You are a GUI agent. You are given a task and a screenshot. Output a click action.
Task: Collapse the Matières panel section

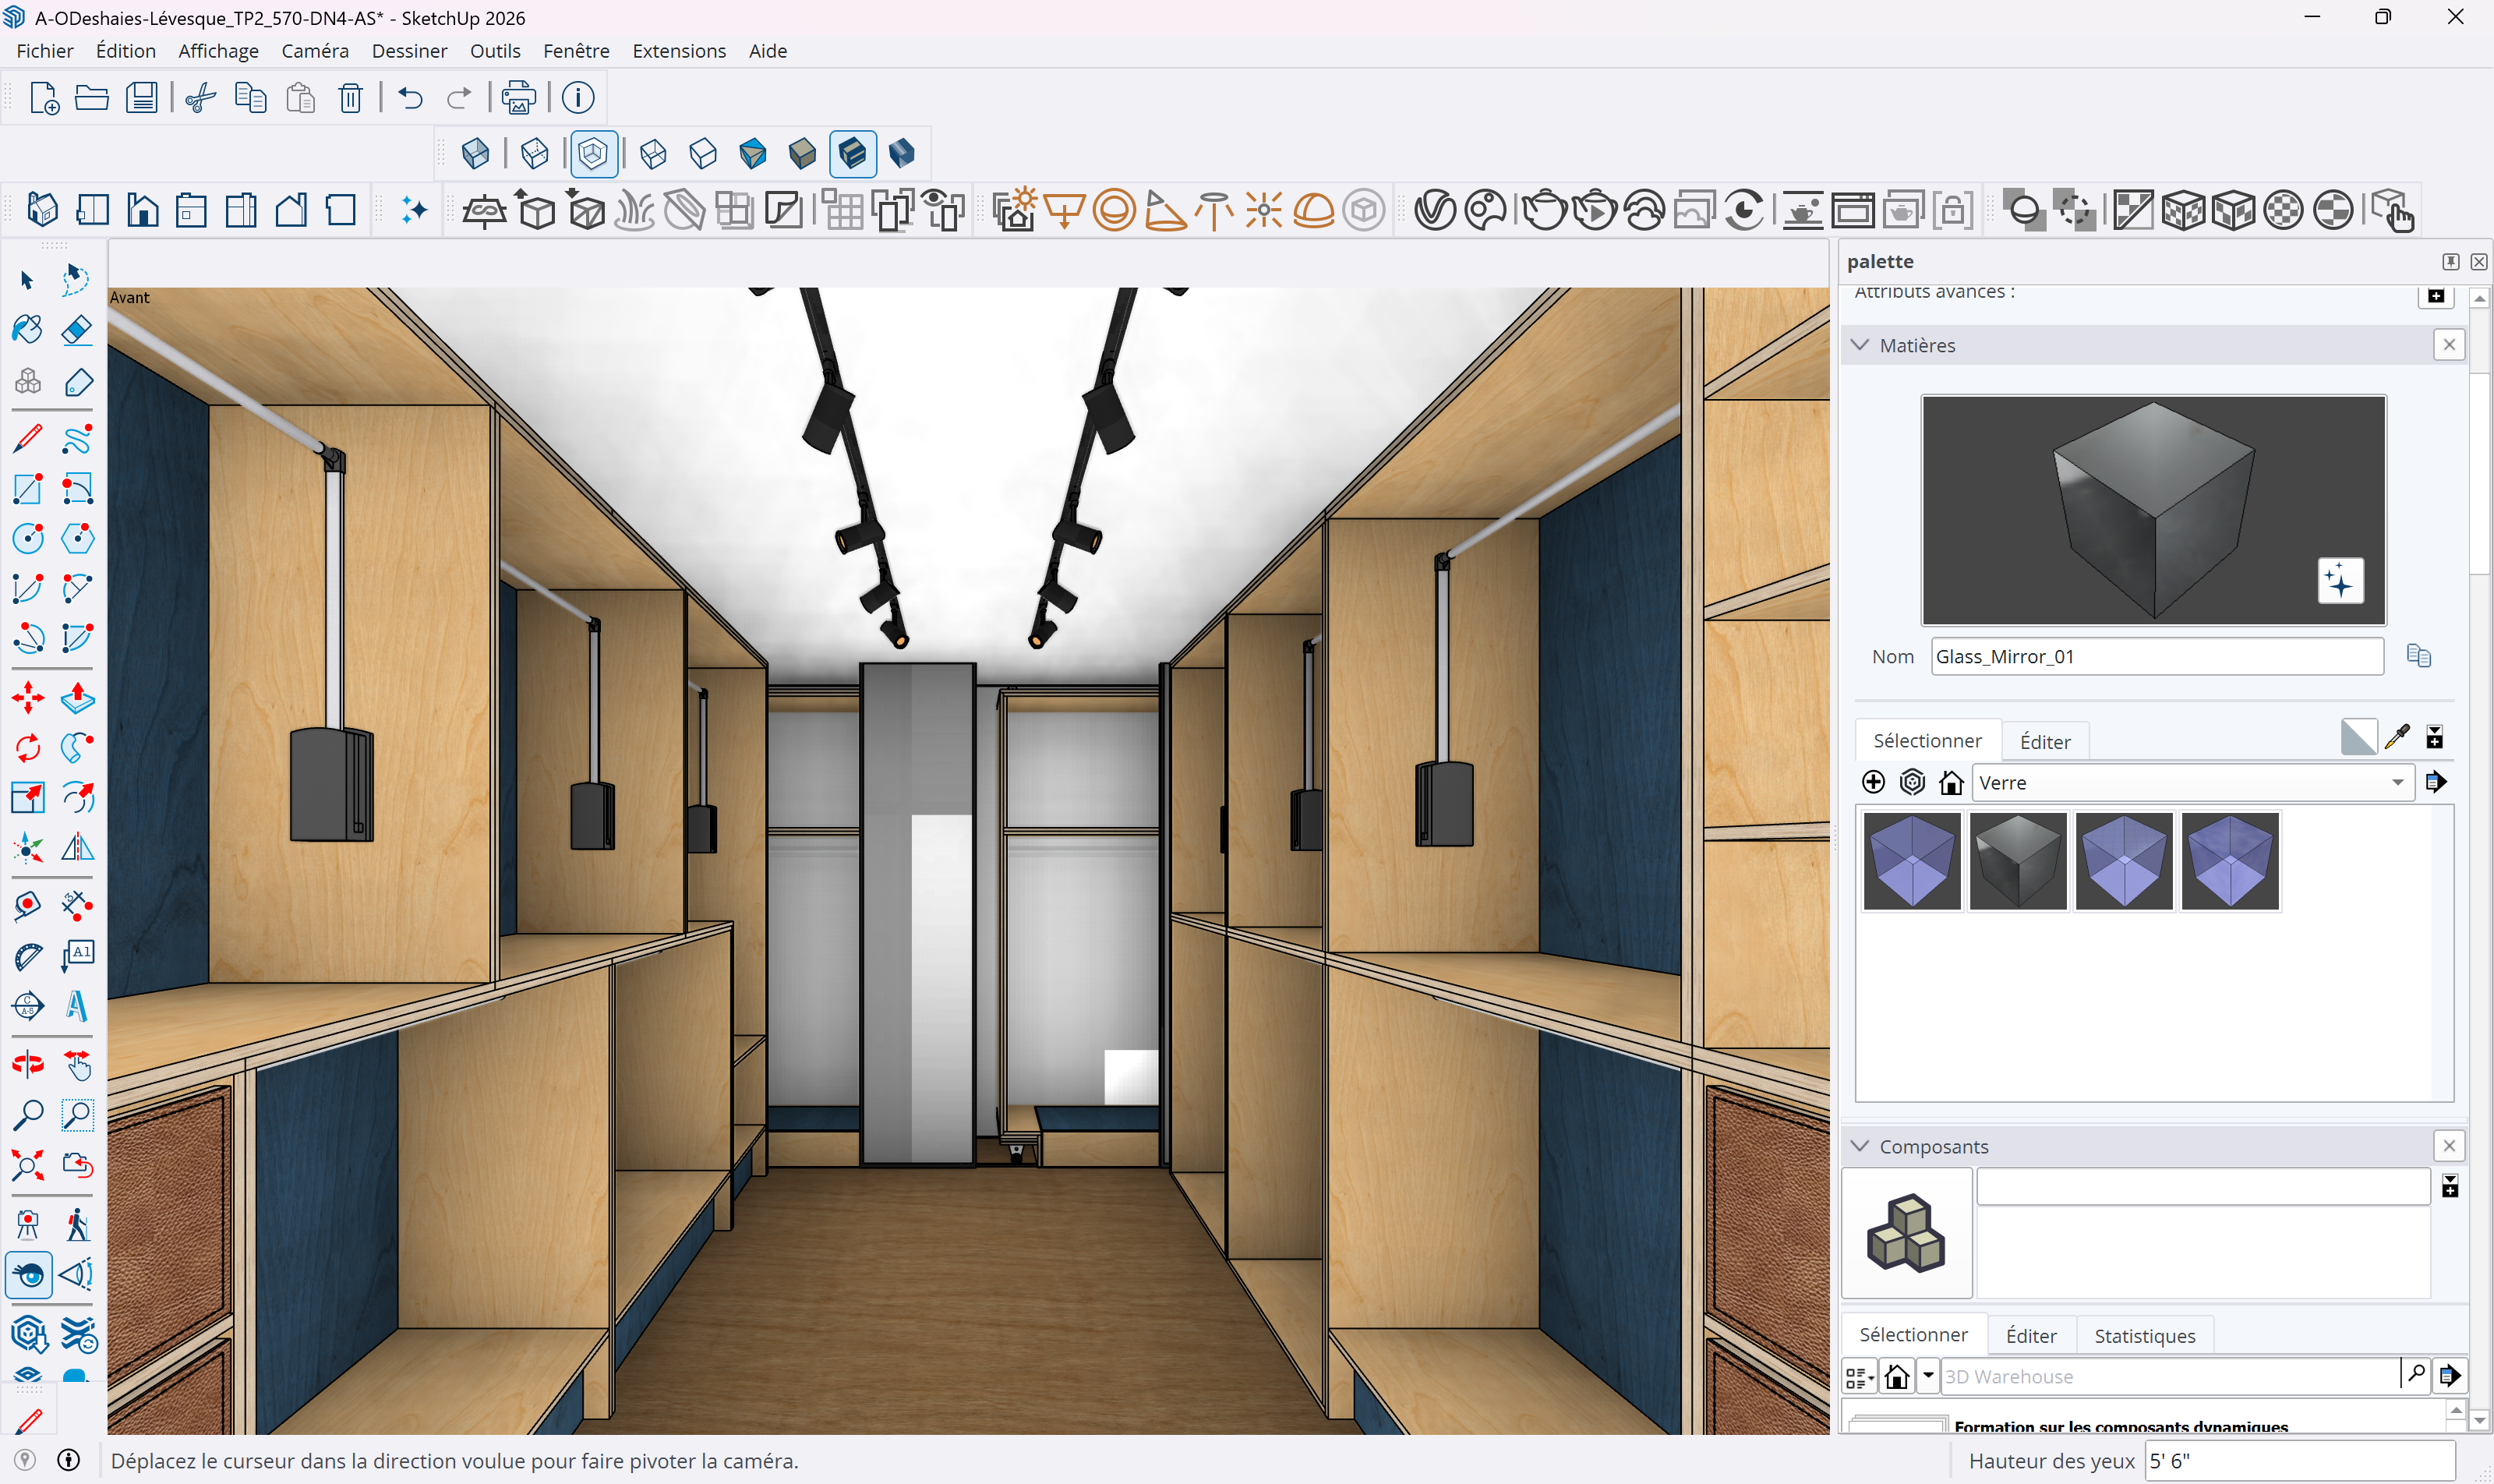[1860, 345]
